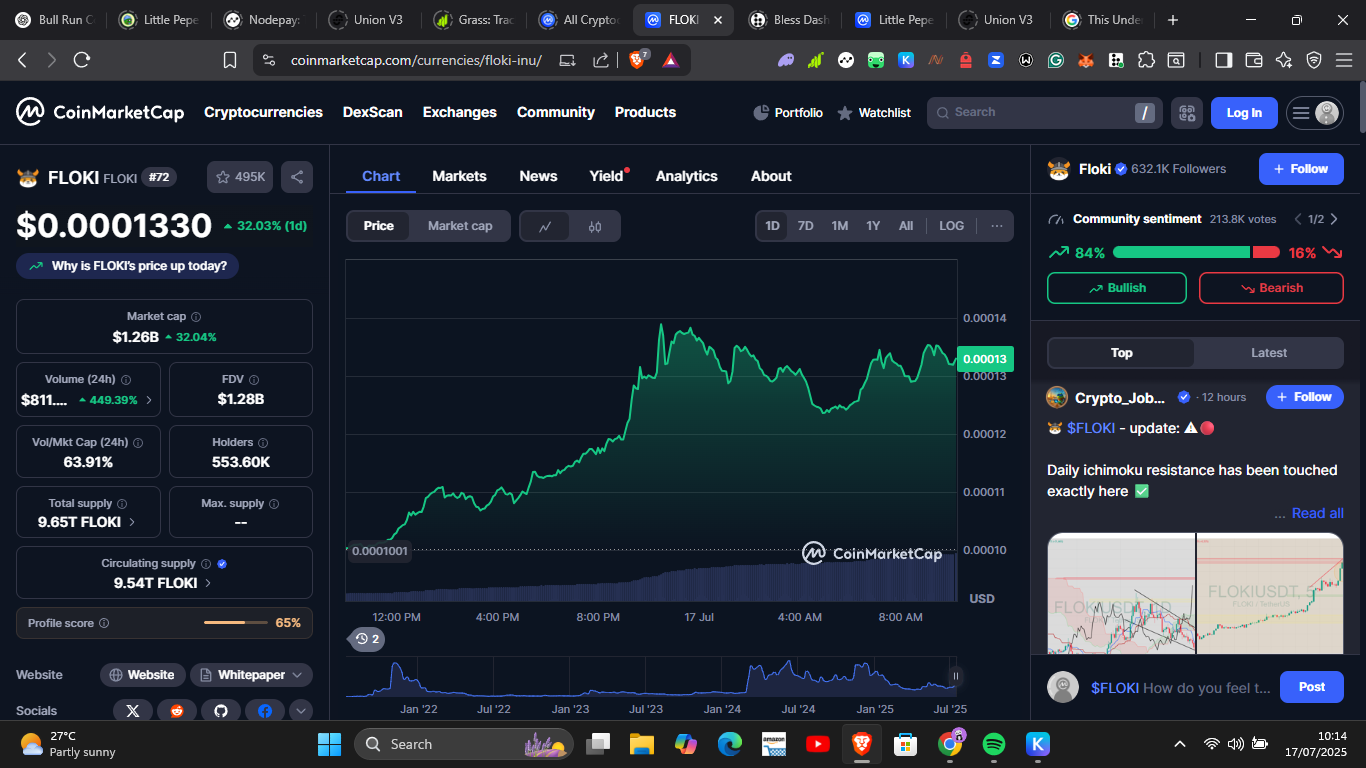Show hidden system tray icons
Viewport: 1366px width, 768px height.
1180,744
